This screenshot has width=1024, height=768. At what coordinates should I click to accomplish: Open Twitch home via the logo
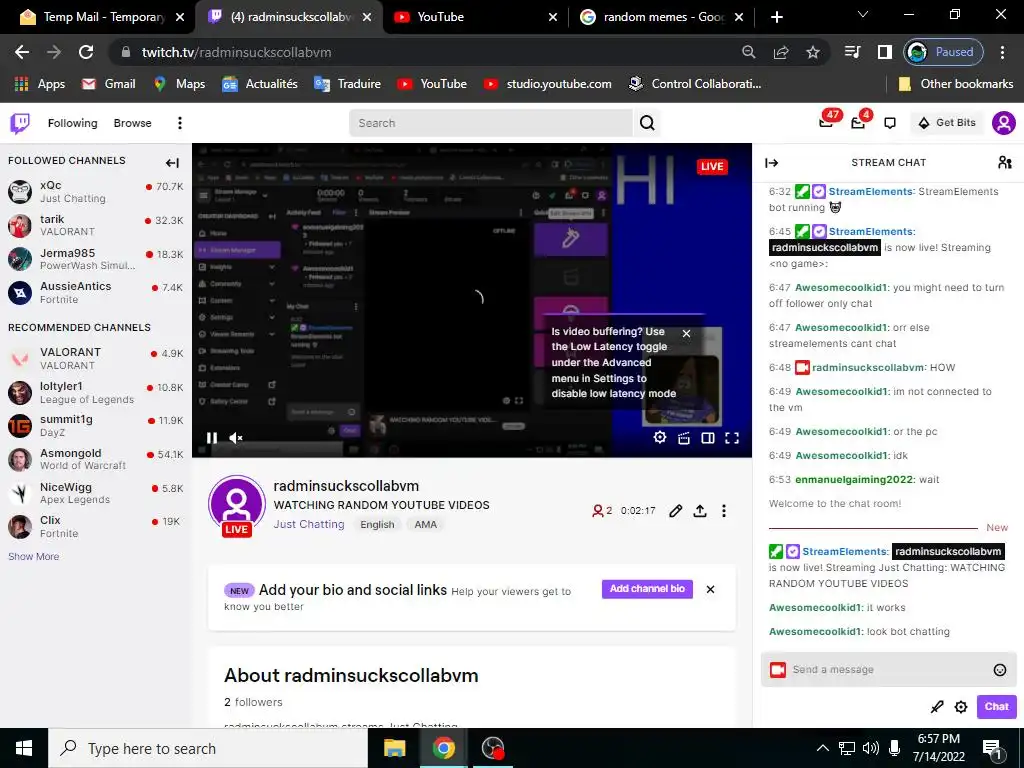tap(20, 123)
